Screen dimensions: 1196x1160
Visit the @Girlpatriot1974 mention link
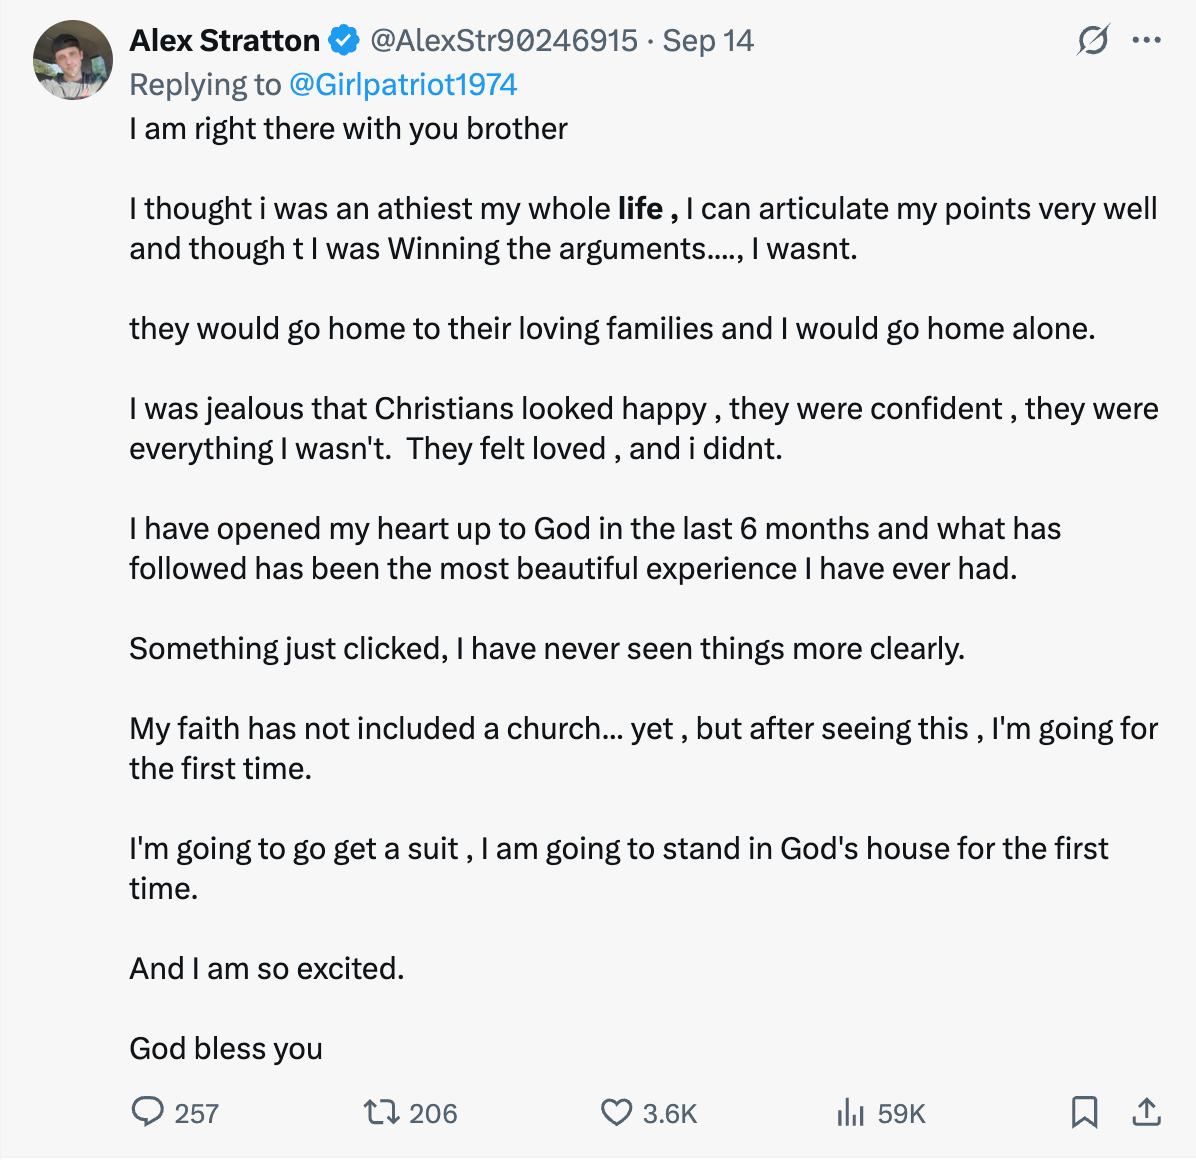pos(403,85)
